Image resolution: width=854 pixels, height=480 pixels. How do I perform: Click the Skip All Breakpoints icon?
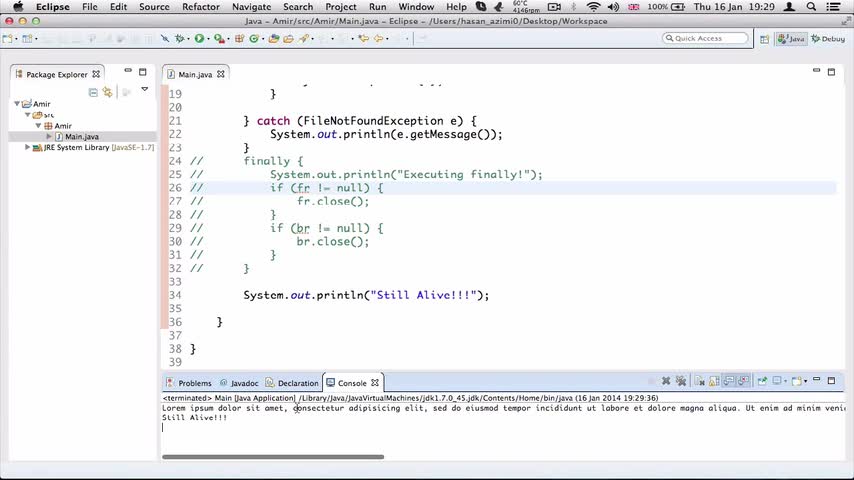(164, 39)
